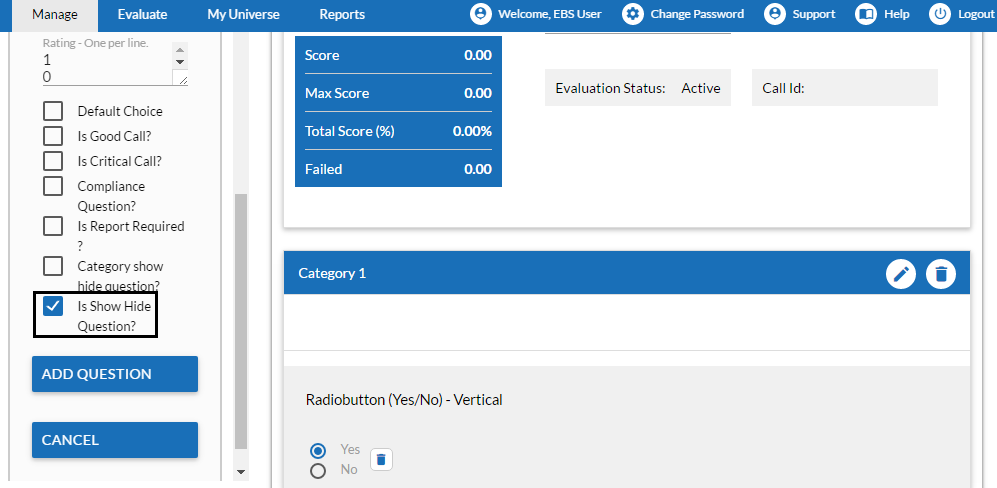Click the Welcome EBS User avatar icon
997x488 pixels.
481,14
